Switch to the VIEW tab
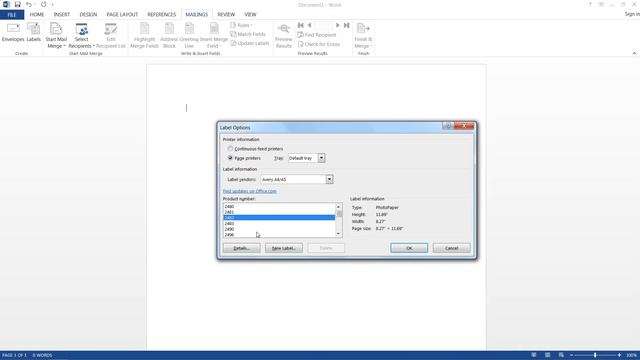This screenshot has height=360, width=640. click(250, 15)
